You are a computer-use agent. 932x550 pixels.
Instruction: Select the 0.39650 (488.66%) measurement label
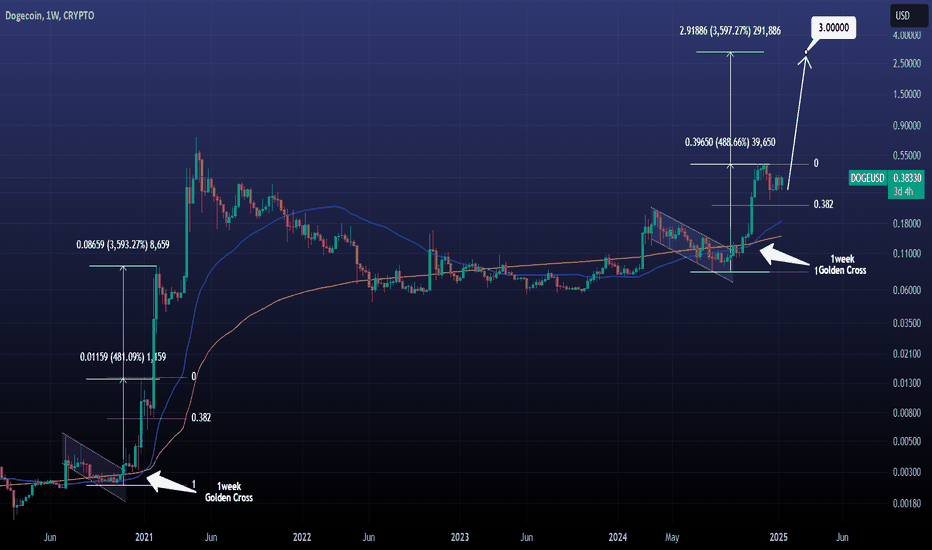[x=730, y=142]
